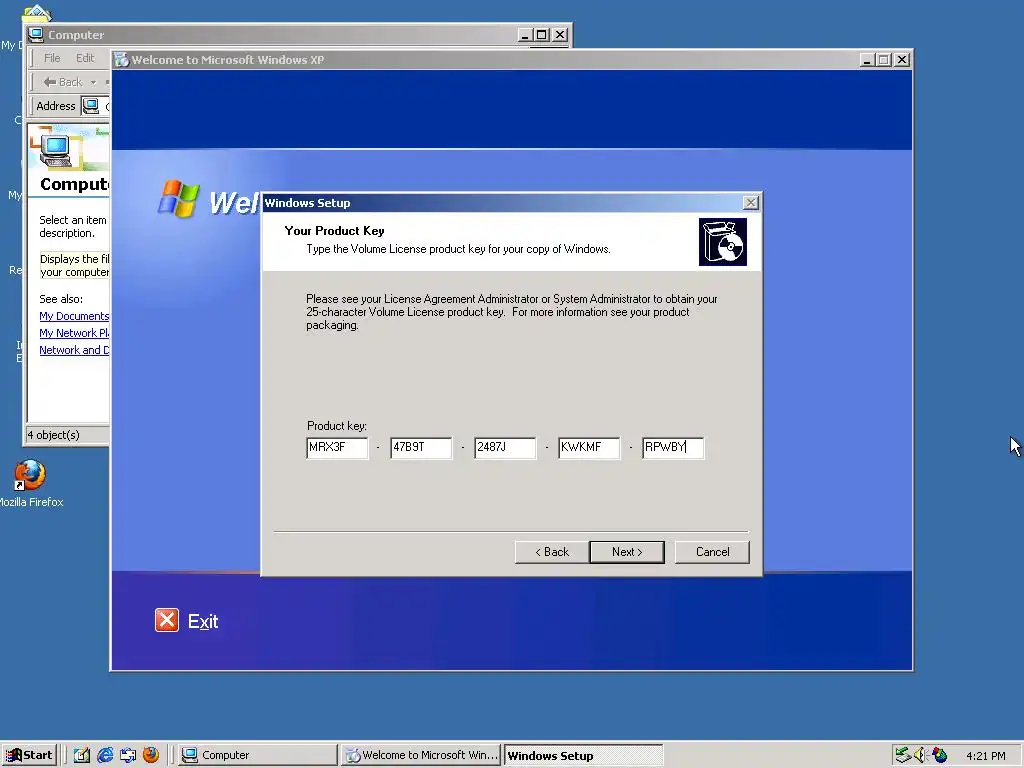Click the Computer title bar icon
The image size is (1024, 768).
pyautogui.click(x=37, y=35)
